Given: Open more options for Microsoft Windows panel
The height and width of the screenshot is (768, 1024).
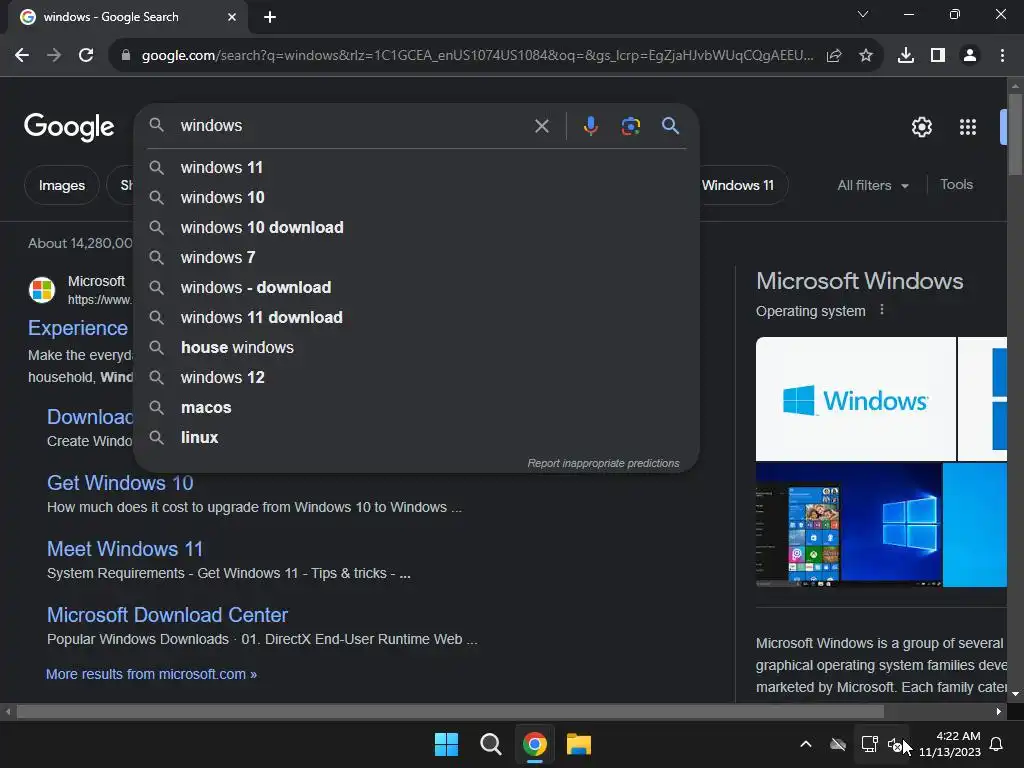Looking at the screenshot, I should 882,310.
